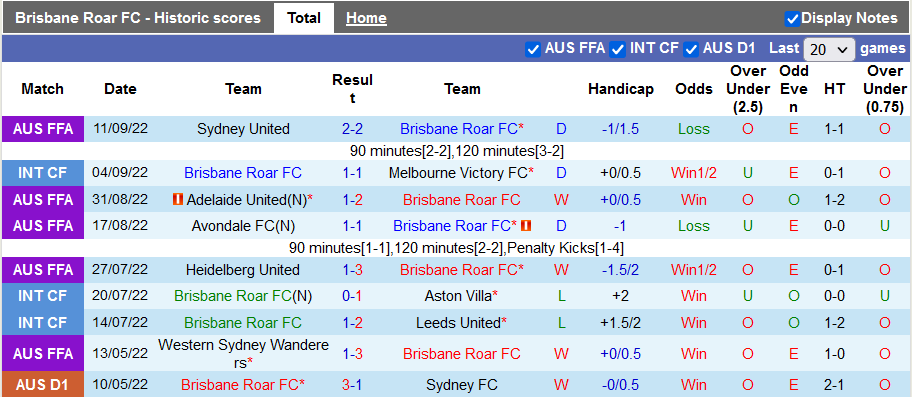Click Sydney United team name

tap(243, 129)
